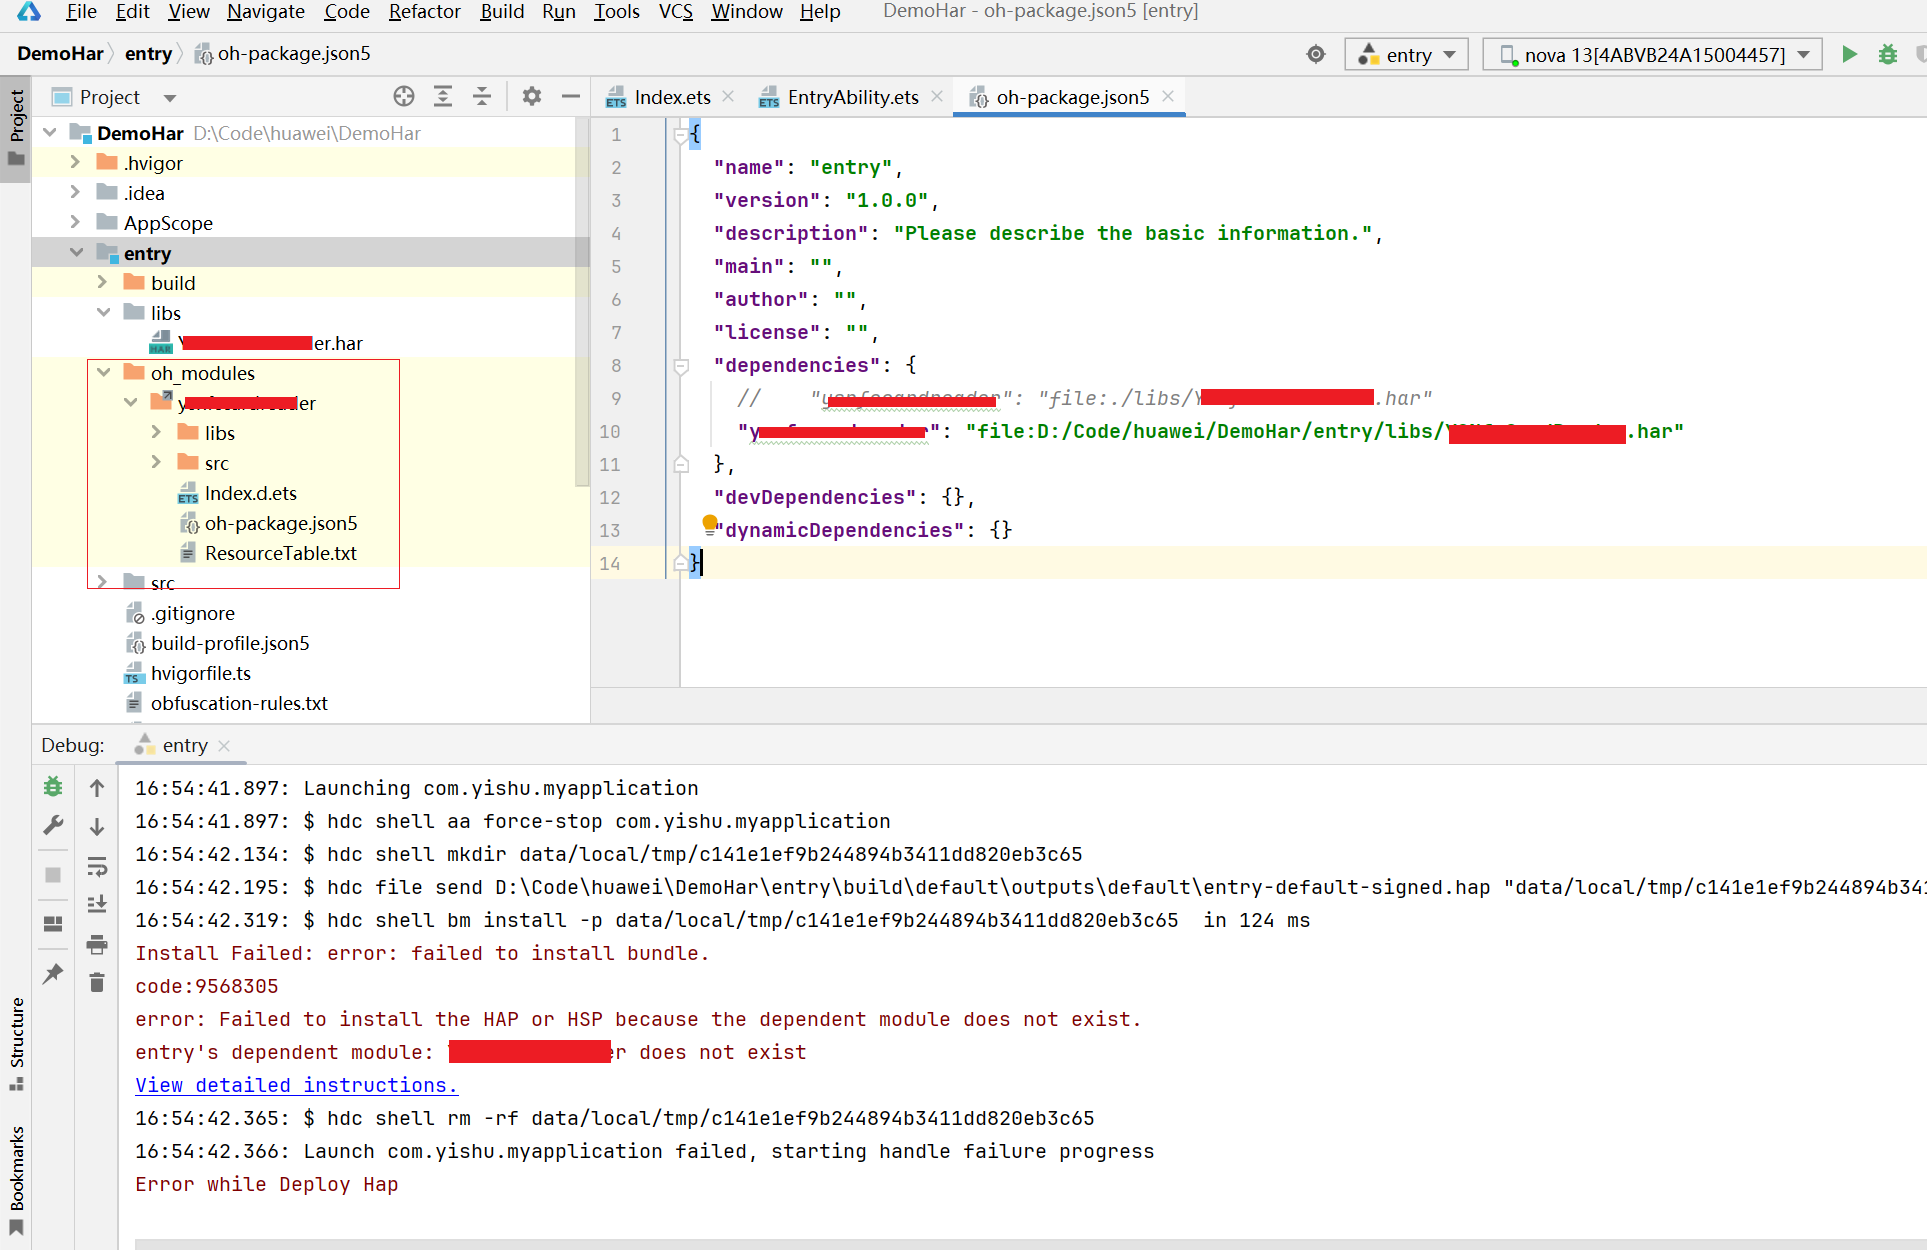This screenshot has height=1250, width=1927.
Task: Toggle scroll to end of console
Action: [97, 904]
